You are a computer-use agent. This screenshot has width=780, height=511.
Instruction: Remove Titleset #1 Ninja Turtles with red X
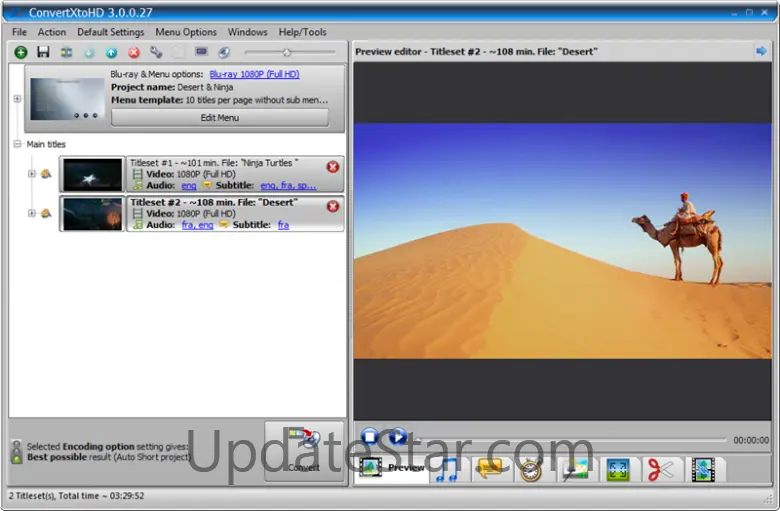tap(333, 167)
